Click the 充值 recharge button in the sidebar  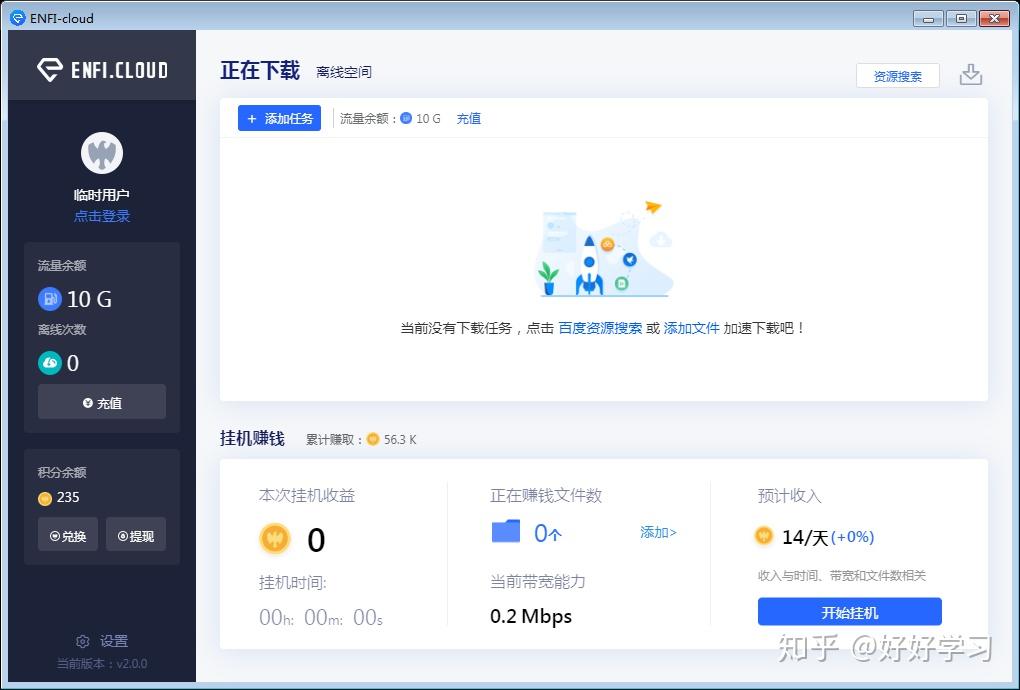(x=101, y=402)
